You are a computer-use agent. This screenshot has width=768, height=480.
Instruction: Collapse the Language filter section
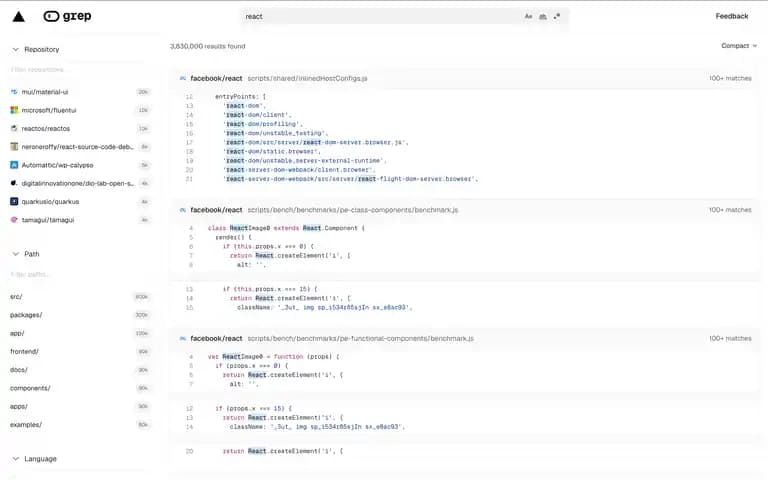pyautogui.click(x=34, y=458)
